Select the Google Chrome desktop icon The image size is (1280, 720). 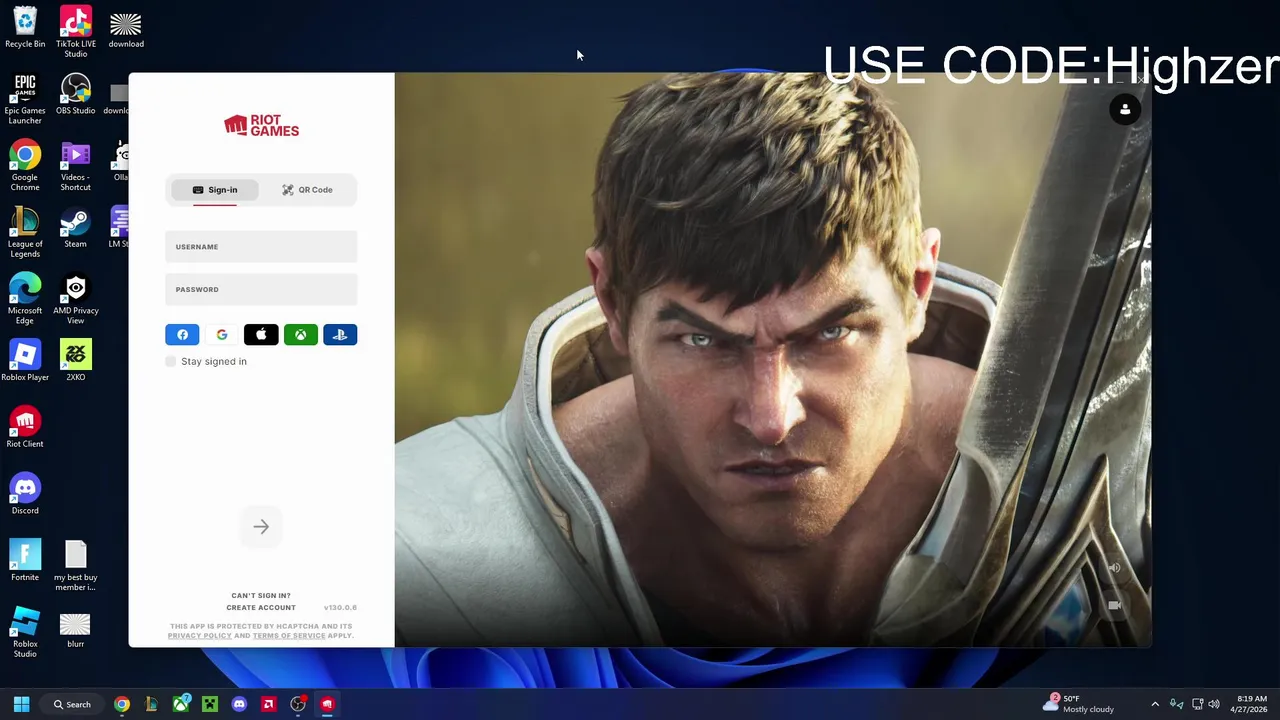pos(25,166)
